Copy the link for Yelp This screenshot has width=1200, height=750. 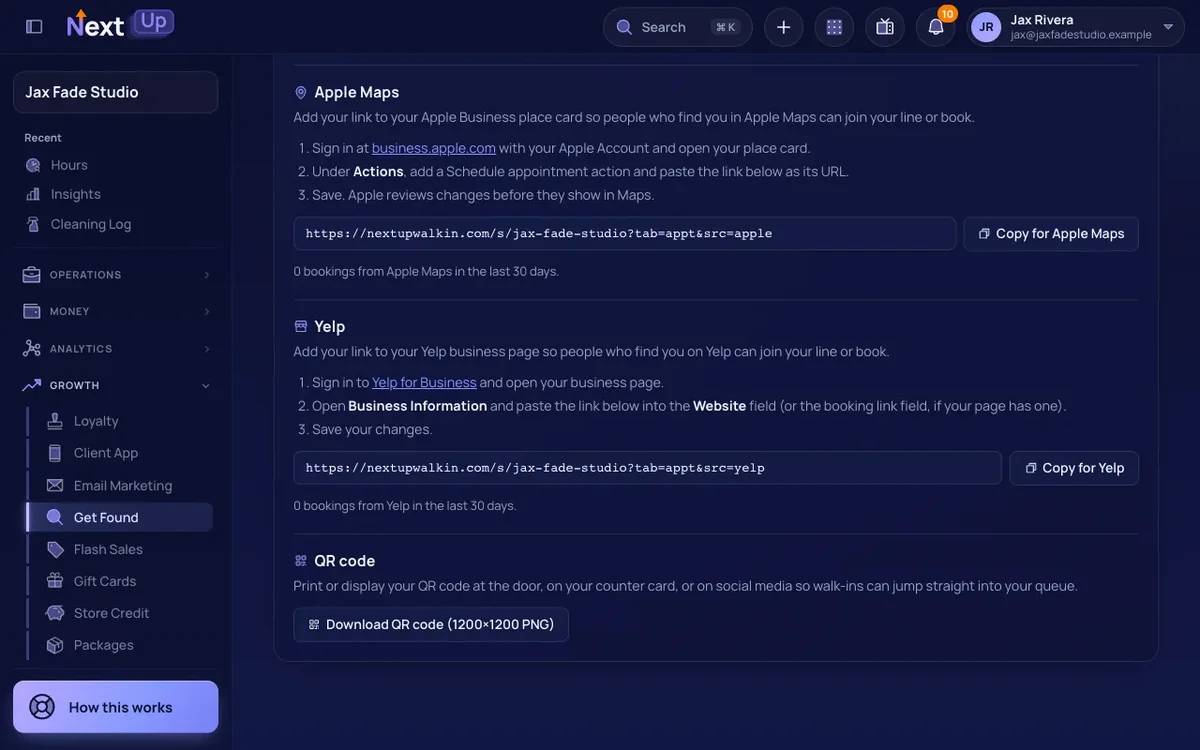tap(1074, 468)
